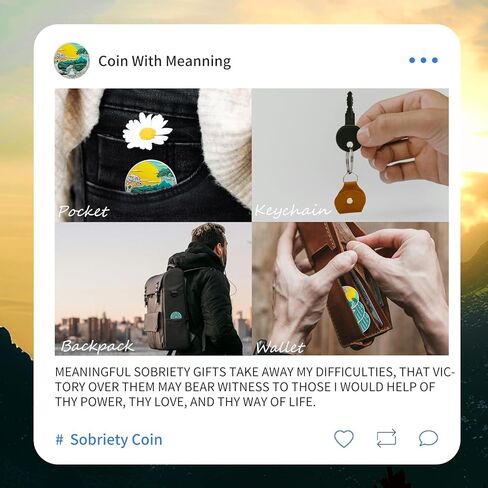Click the Pocket handwritten label
Viewport: 488px width, 488px height.
coord(83,212)
